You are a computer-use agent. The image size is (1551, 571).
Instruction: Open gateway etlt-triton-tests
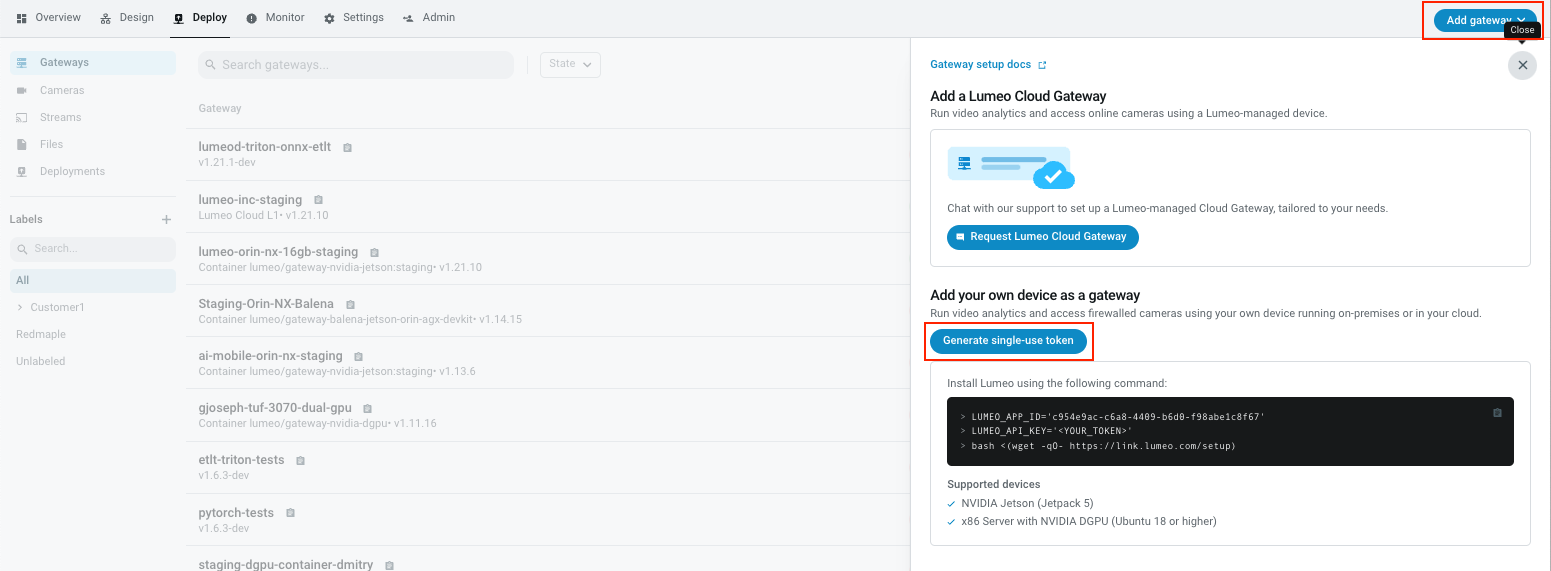(241, 460)
